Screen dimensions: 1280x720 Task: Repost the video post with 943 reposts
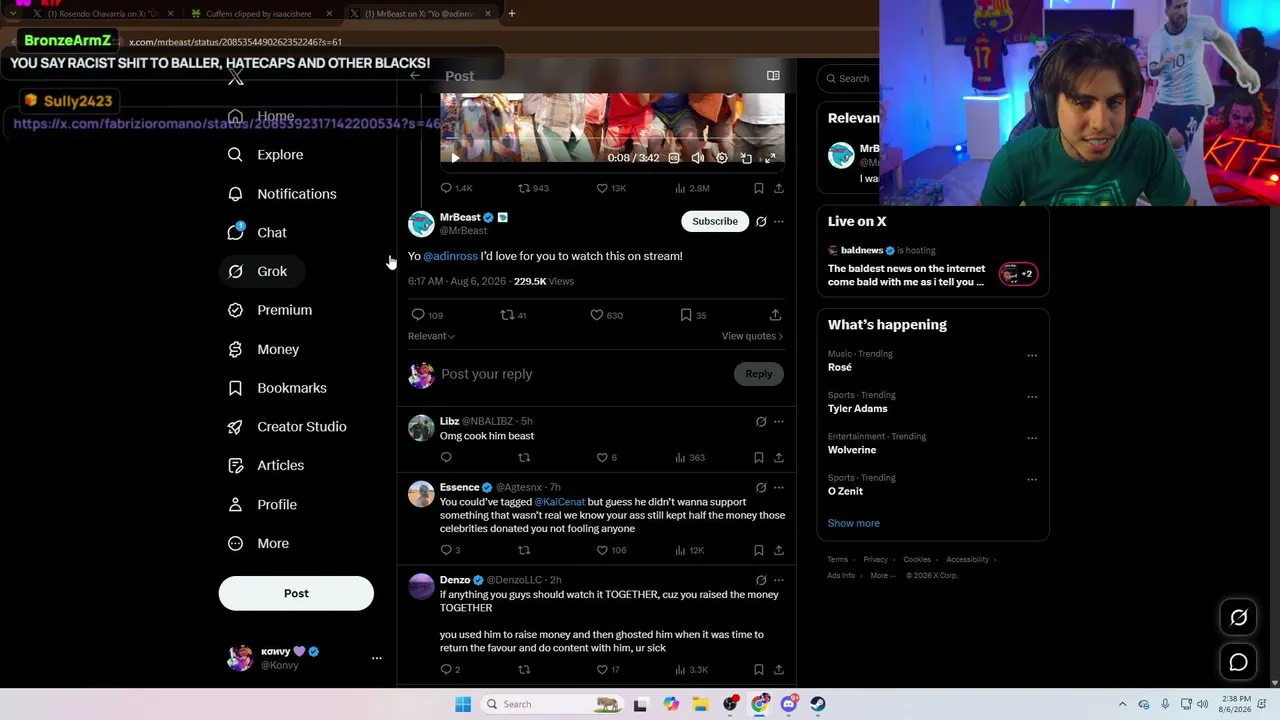(533, 188)
